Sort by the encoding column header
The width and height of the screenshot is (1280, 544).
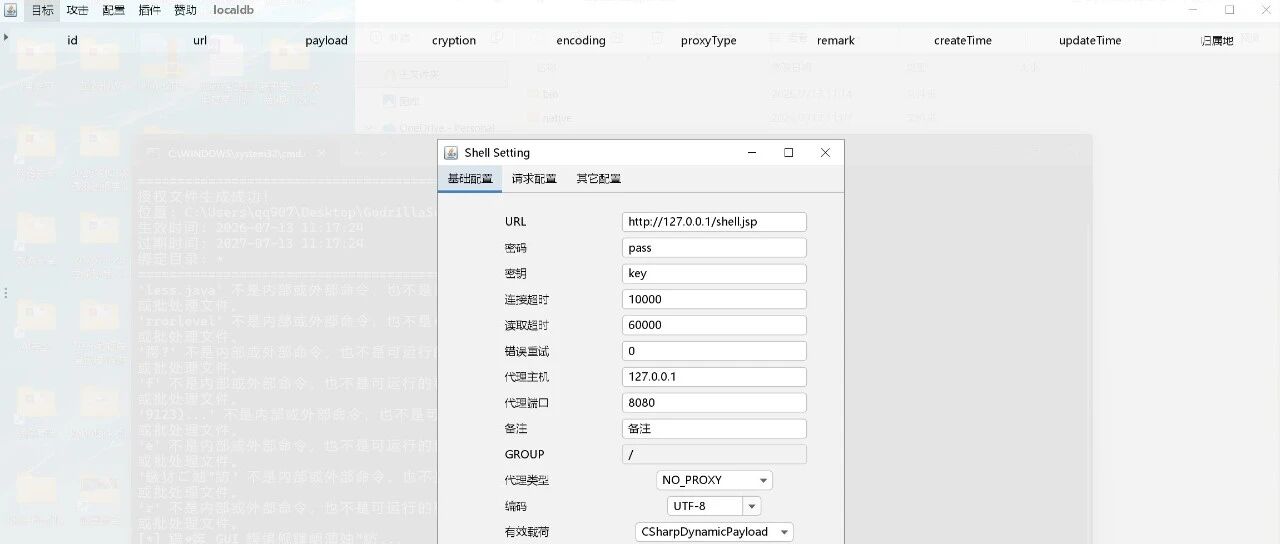[581, 41]
